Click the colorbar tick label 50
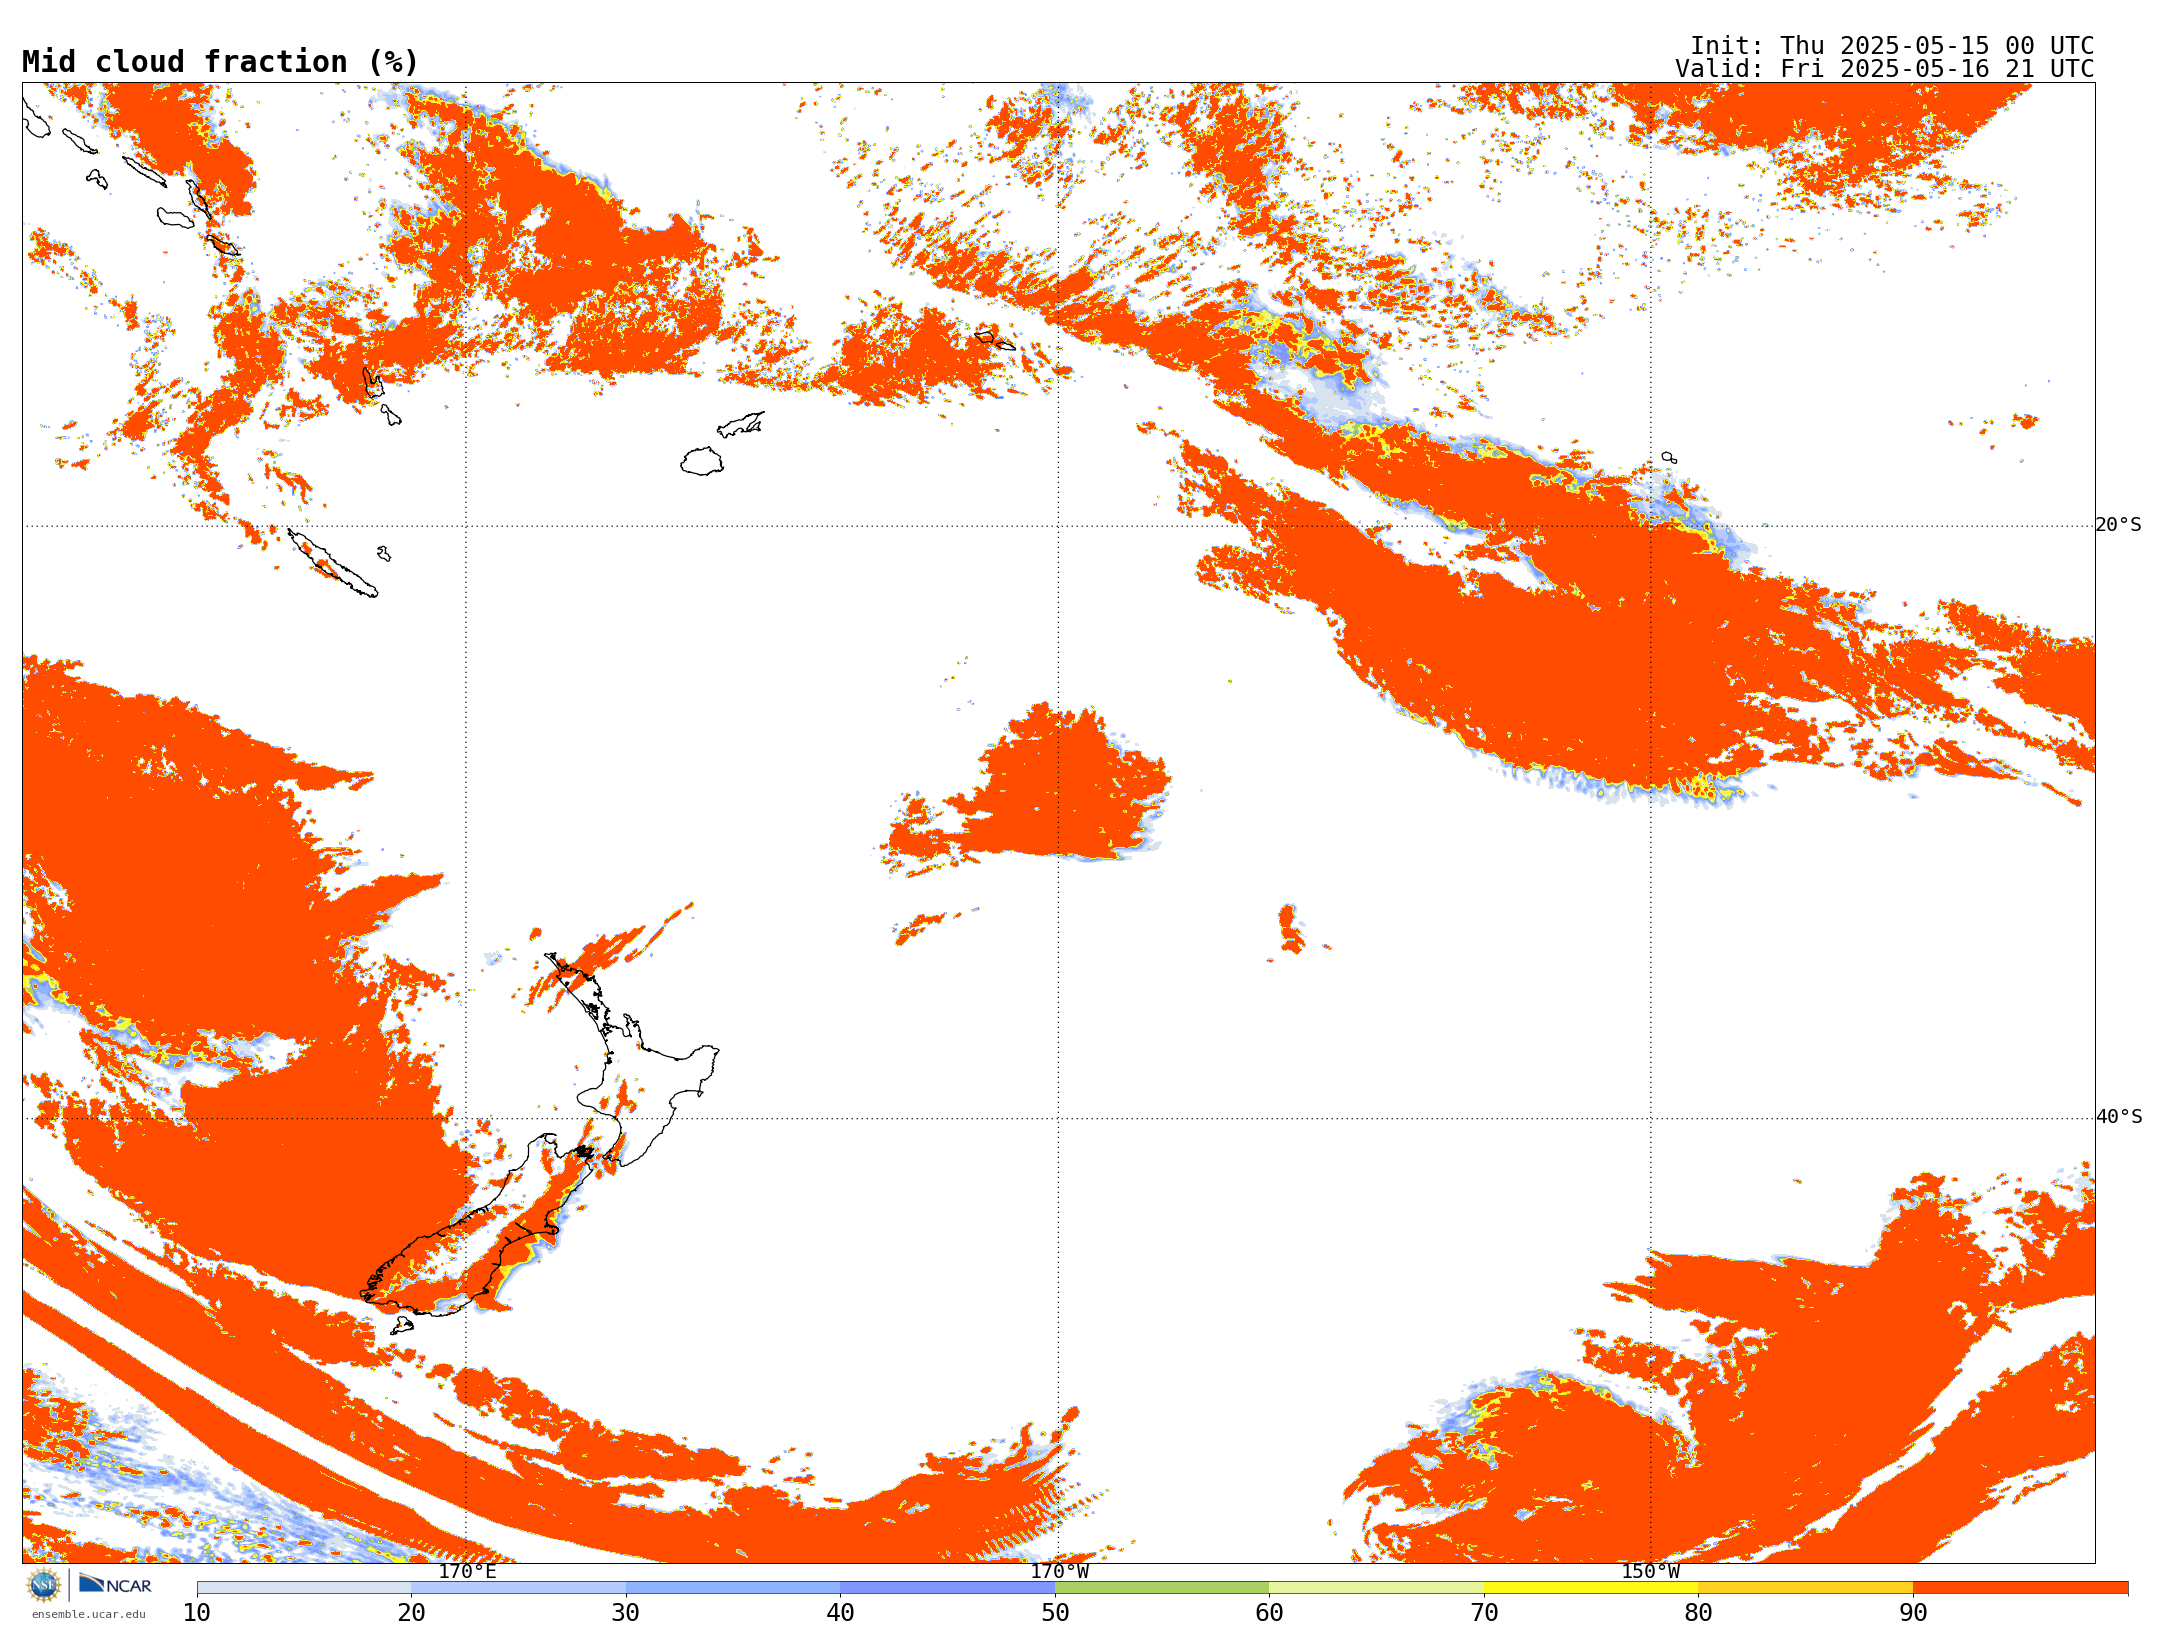Image resolution: width=2160 pixels, height=1626 pixels. coord(1055,1613)
